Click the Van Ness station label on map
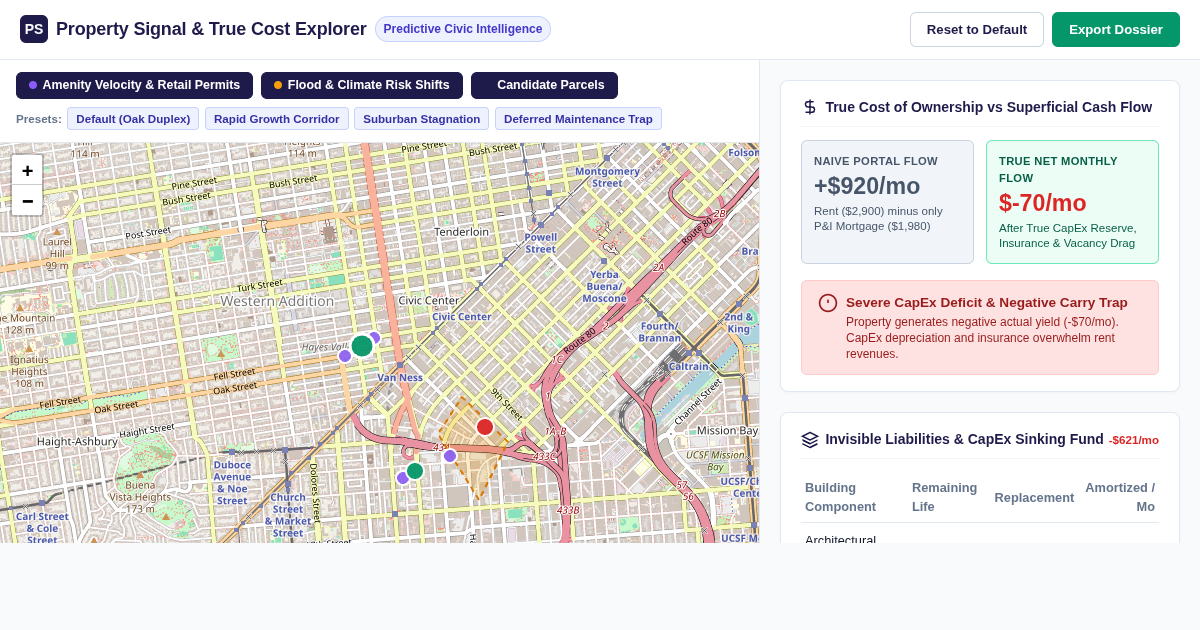Viewport: 1200px width, 630px height. tap(400, 377)
